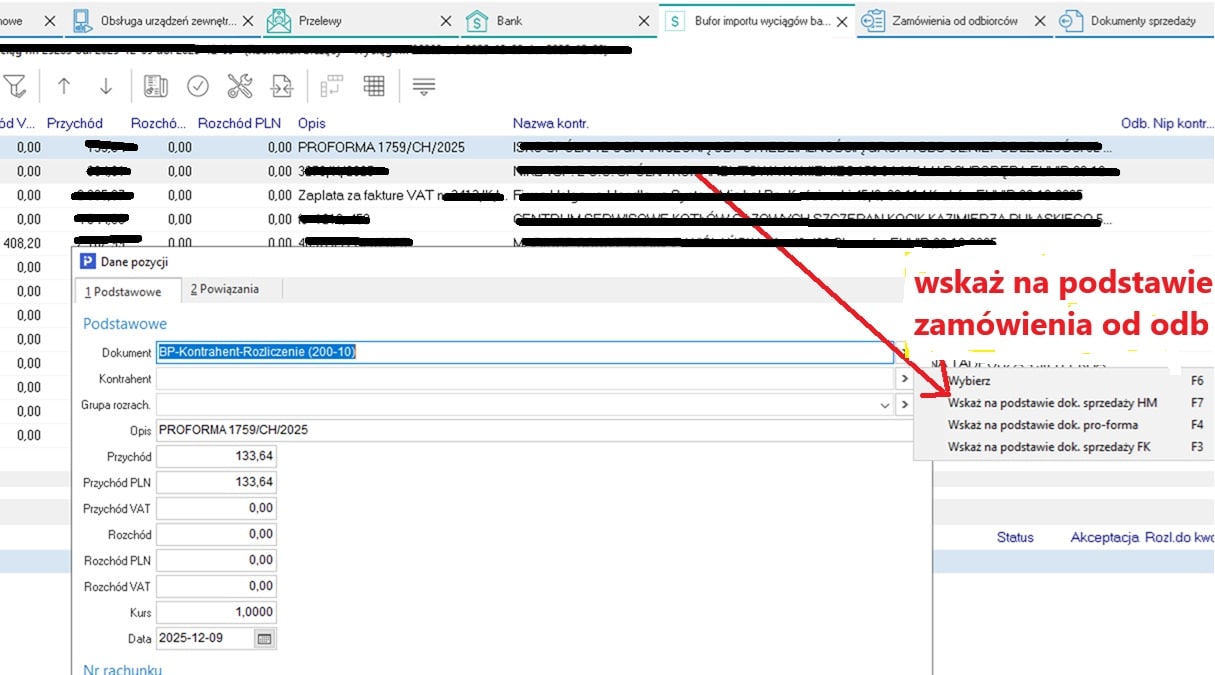Click the grid table view icon

tap(374, 87)
